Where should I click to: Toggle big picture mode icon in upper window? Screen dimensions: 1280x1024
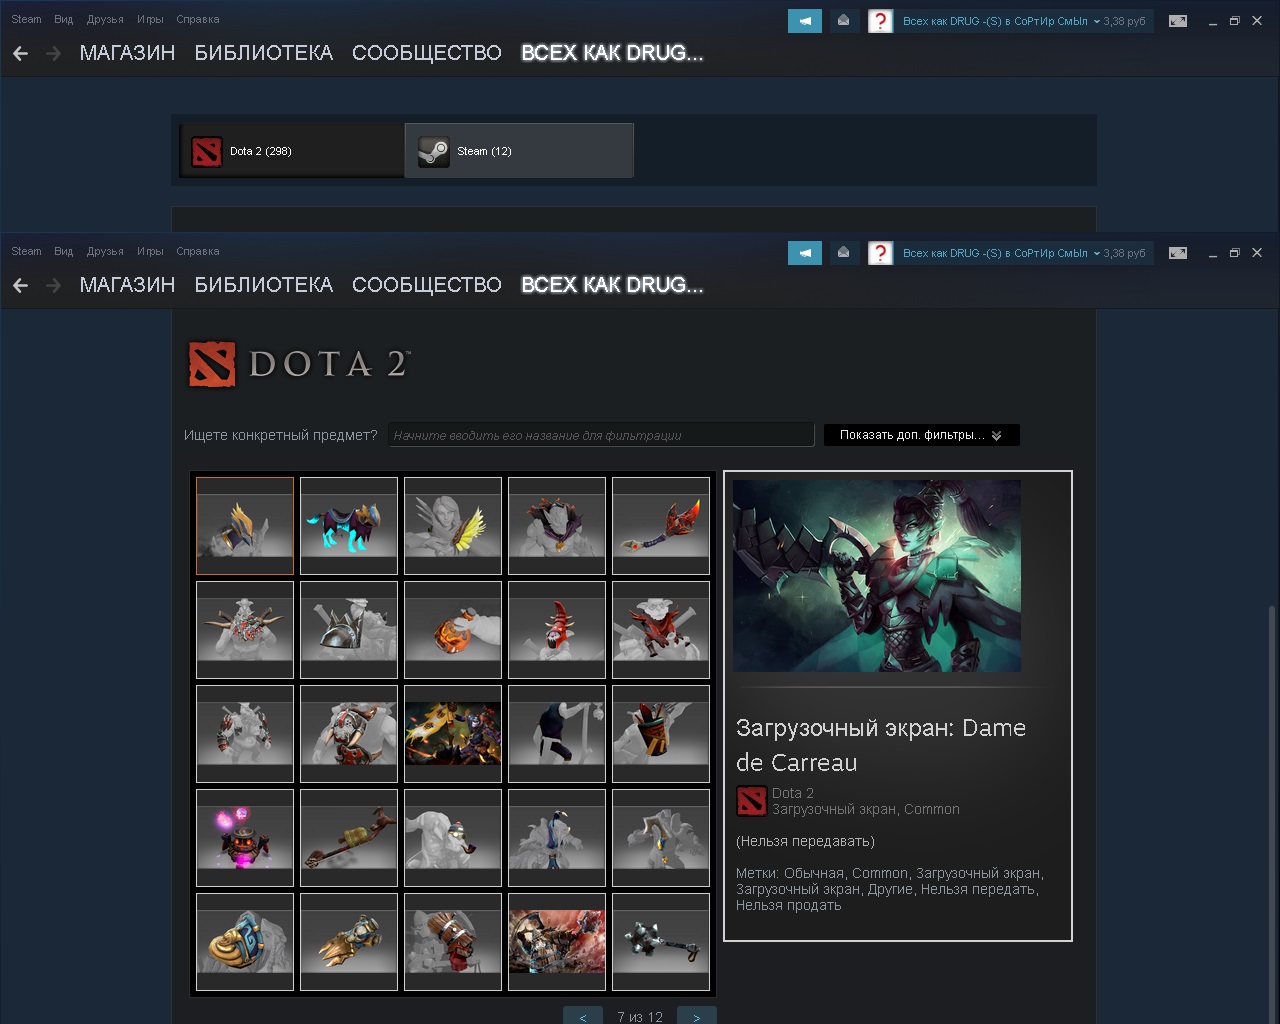[x=1178, y=21]
